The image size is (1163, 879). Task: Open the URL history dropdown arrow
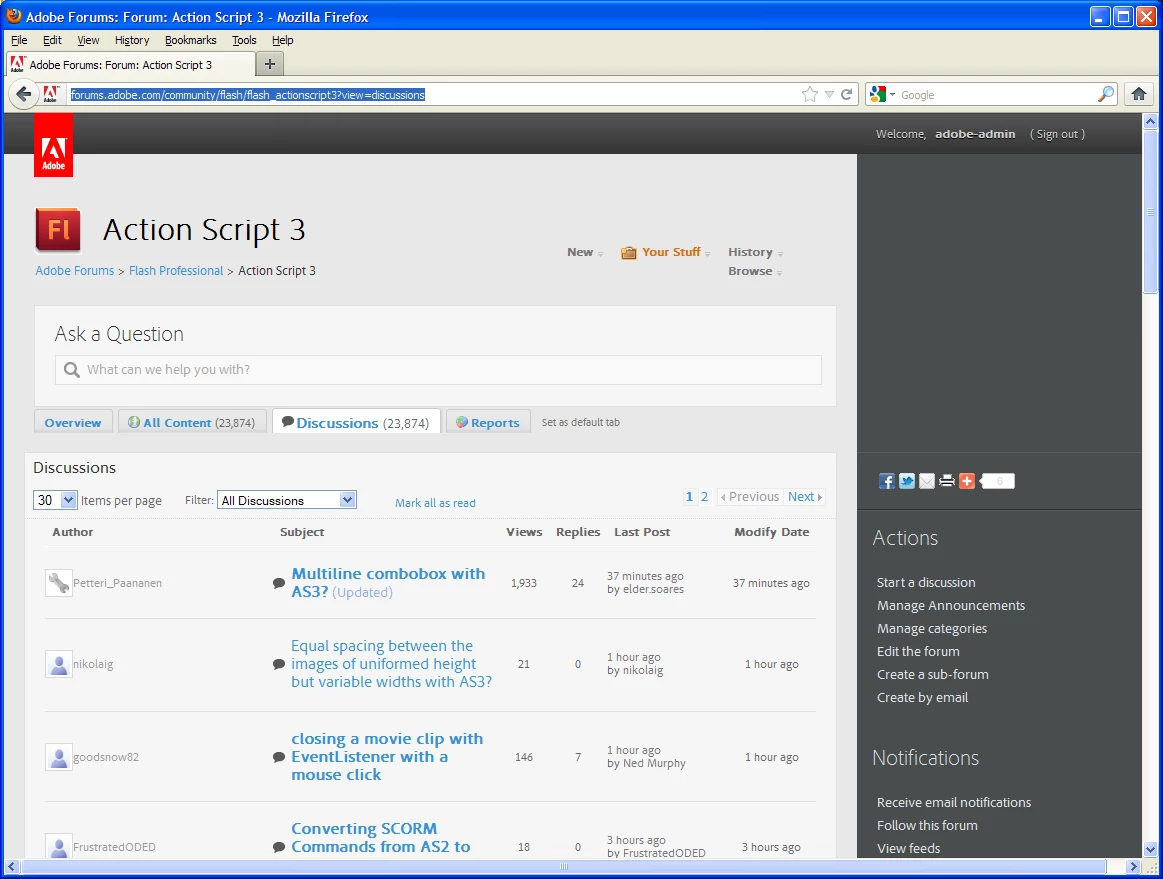829,94
